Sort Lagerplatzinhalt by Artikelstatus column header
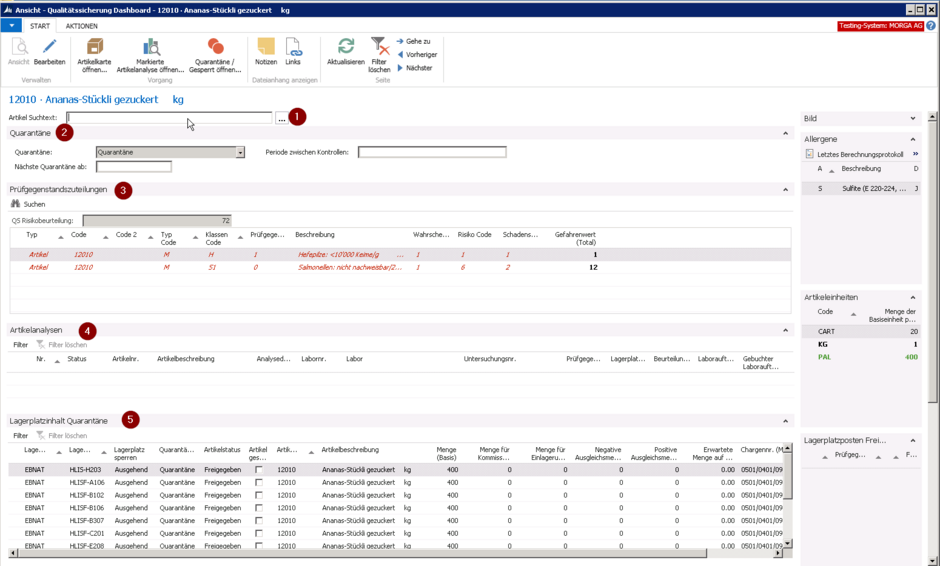The width and height of the screenshot is (940, 566). click(222, 450)
